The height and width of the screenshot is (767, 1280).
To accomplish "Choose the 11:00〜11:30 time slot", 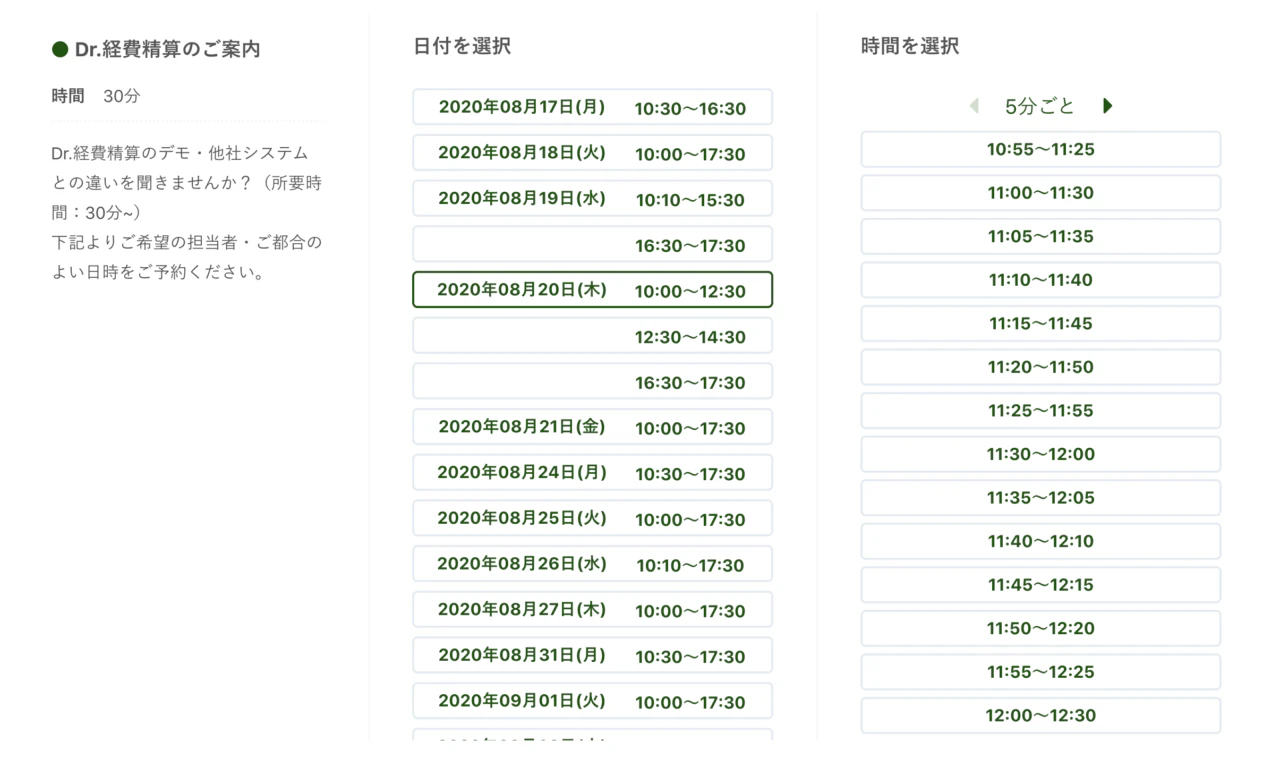I will click(x=1040, y=193).
